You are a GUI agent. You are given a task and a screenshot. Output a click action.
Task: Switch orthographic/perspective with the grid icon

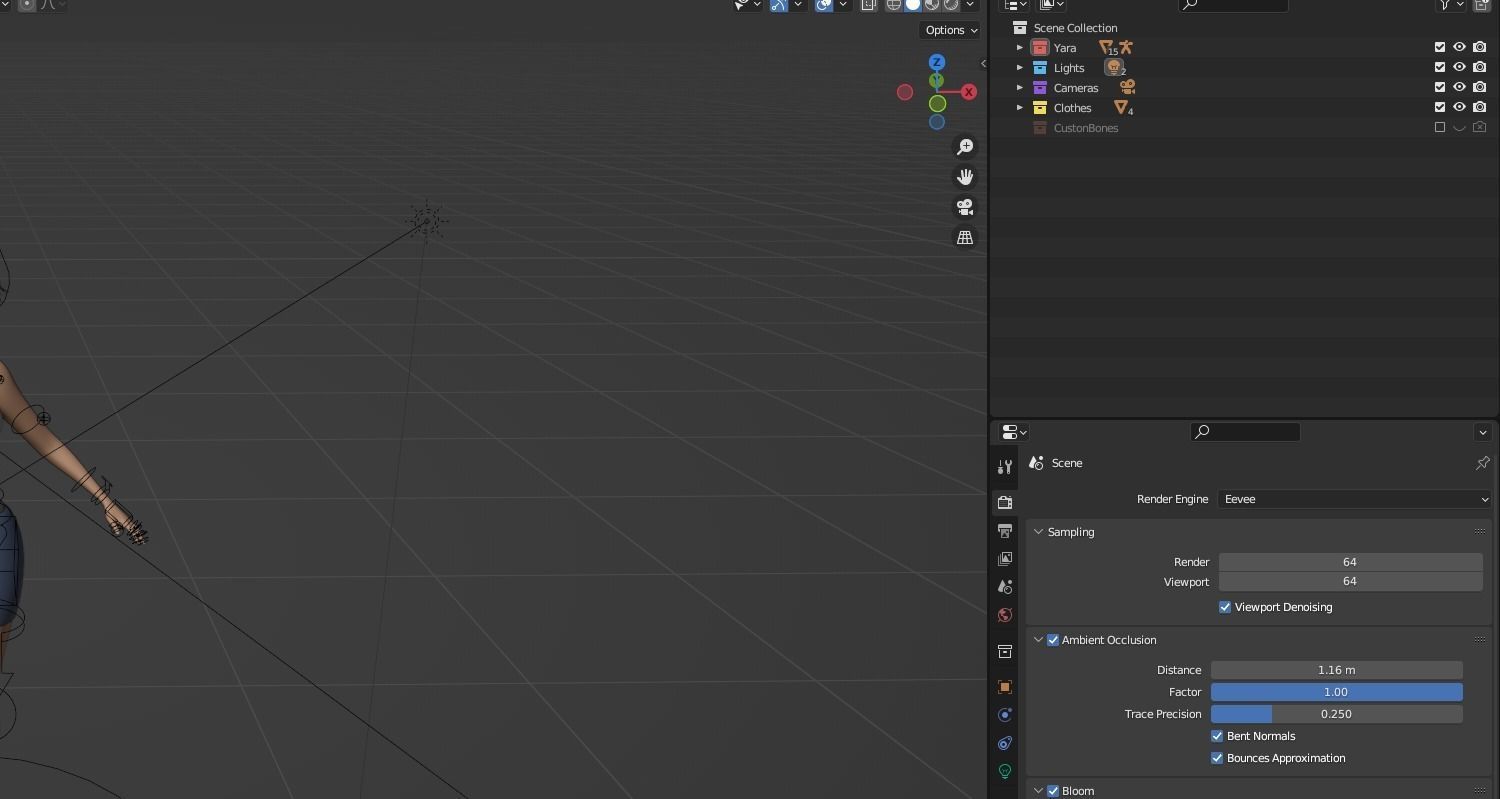point(965,238)
